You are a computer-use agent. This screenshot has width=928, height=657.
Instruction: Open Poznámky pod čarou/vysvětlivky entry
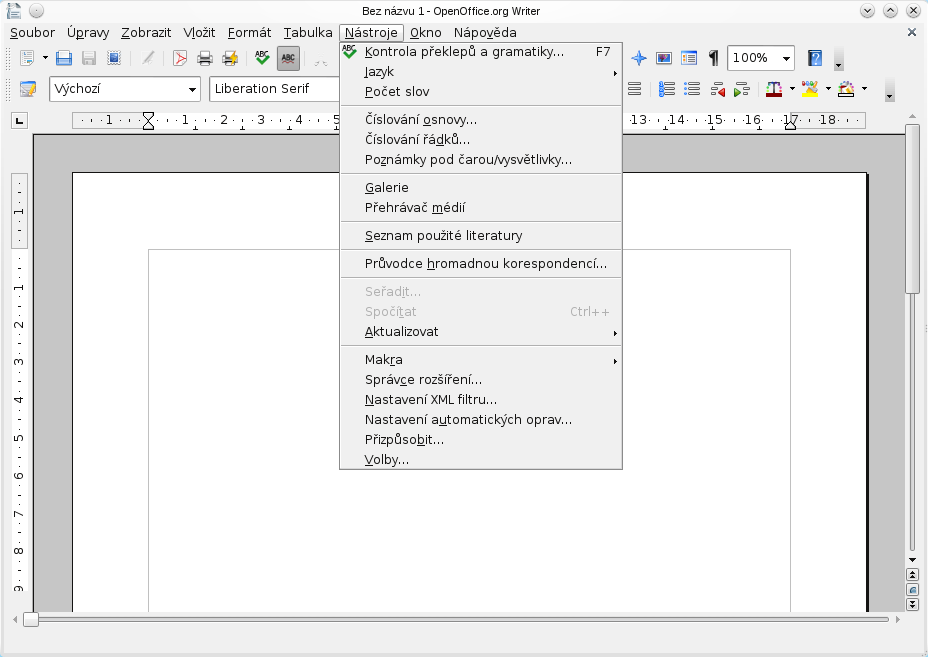click(x=481, y=160)
